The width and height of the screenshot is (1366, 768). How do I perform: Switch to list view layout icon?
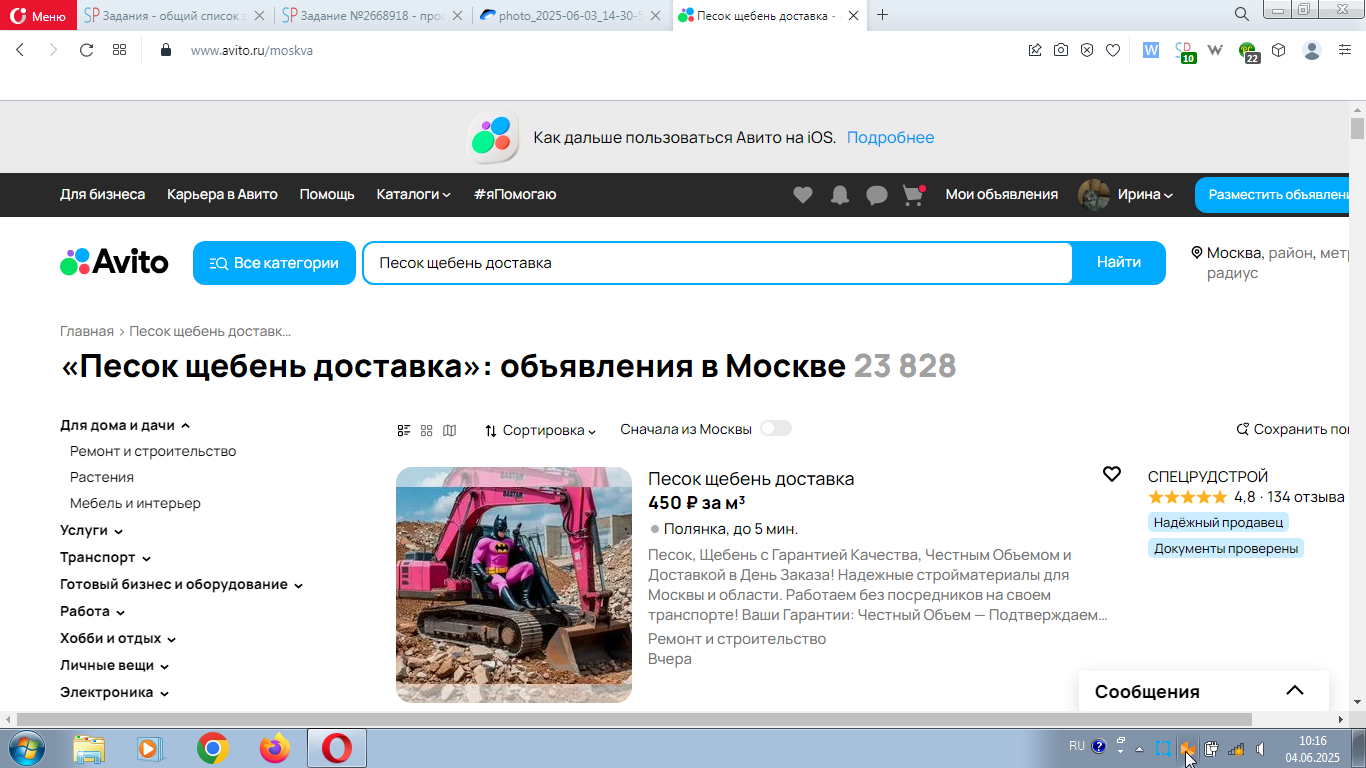pos(404,430)
